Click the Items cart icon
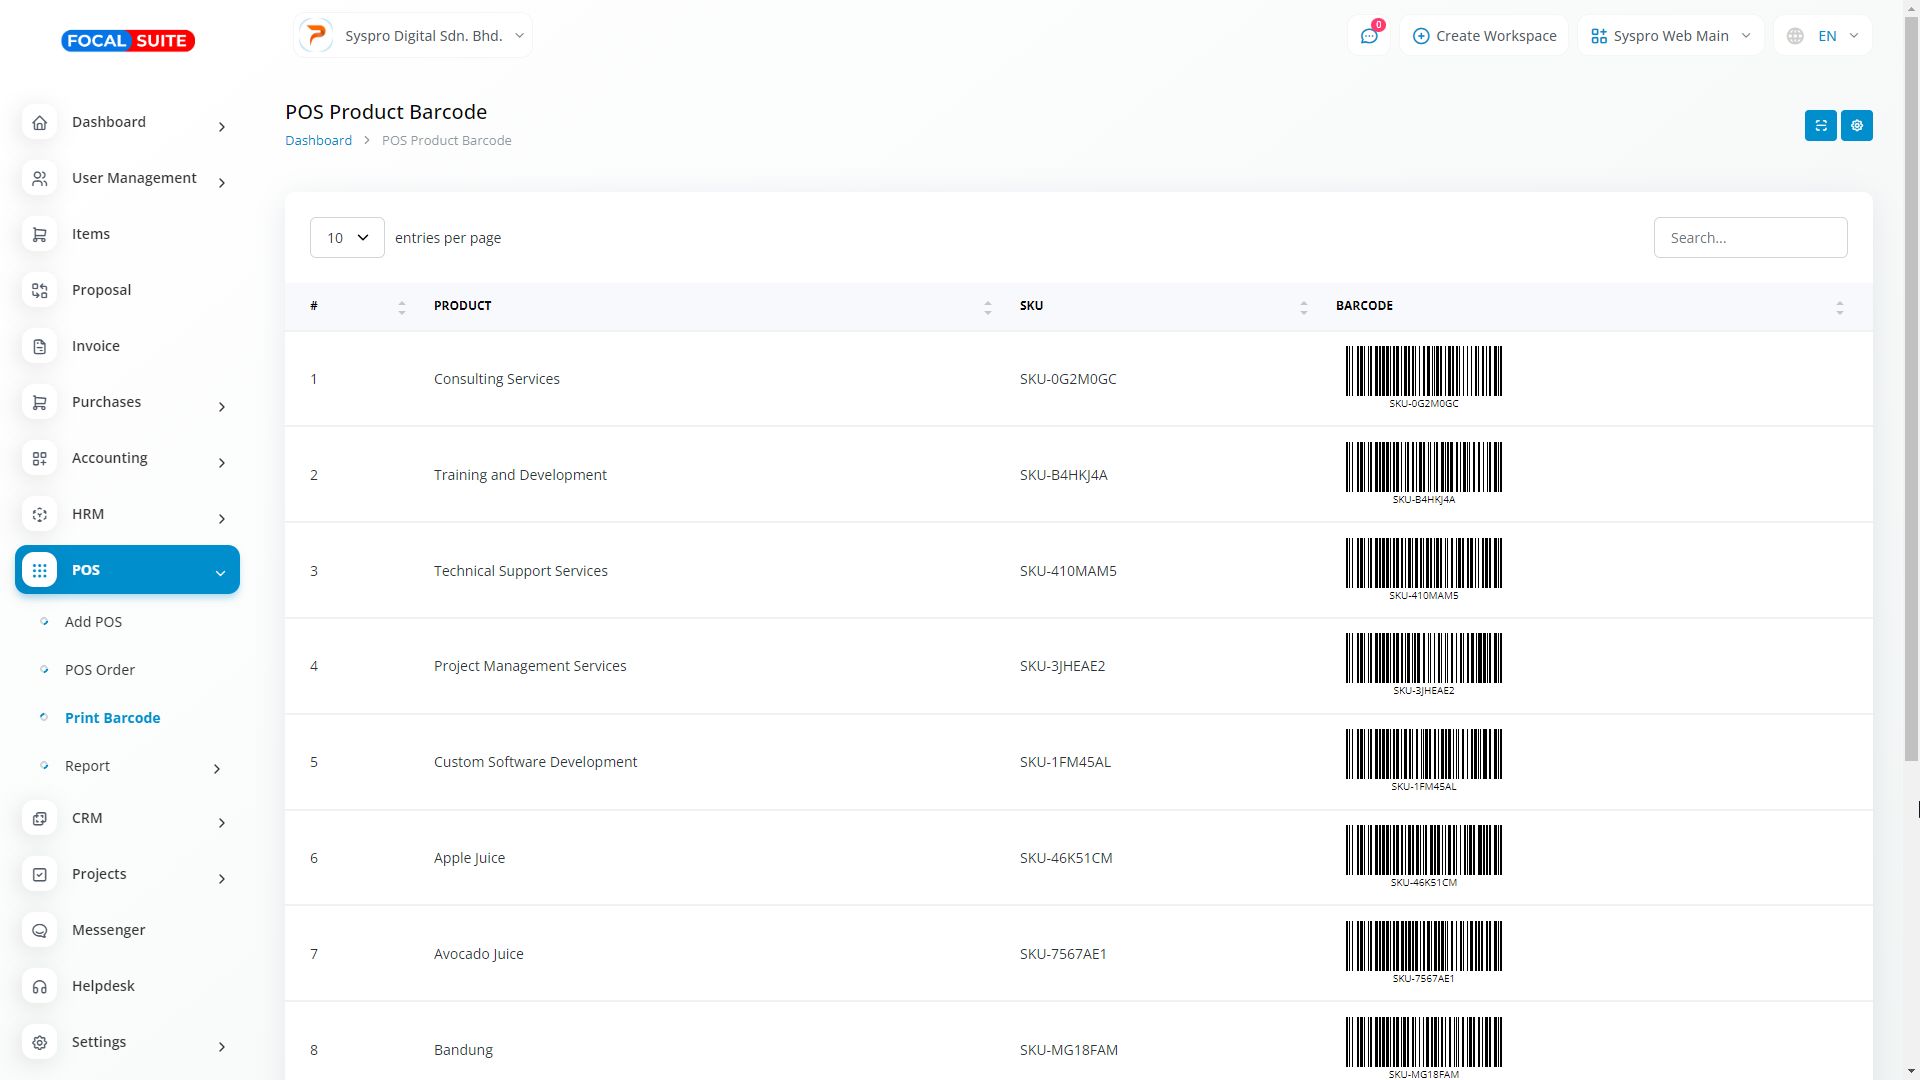1920x1080 pixels. pyautogui.click(x=40, y=234)
